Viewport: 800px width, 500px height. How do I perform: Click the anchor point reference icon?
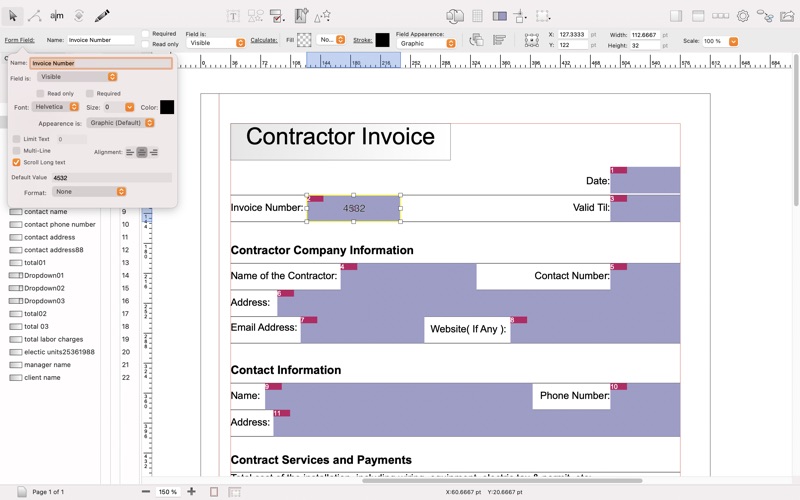[532, 40]
